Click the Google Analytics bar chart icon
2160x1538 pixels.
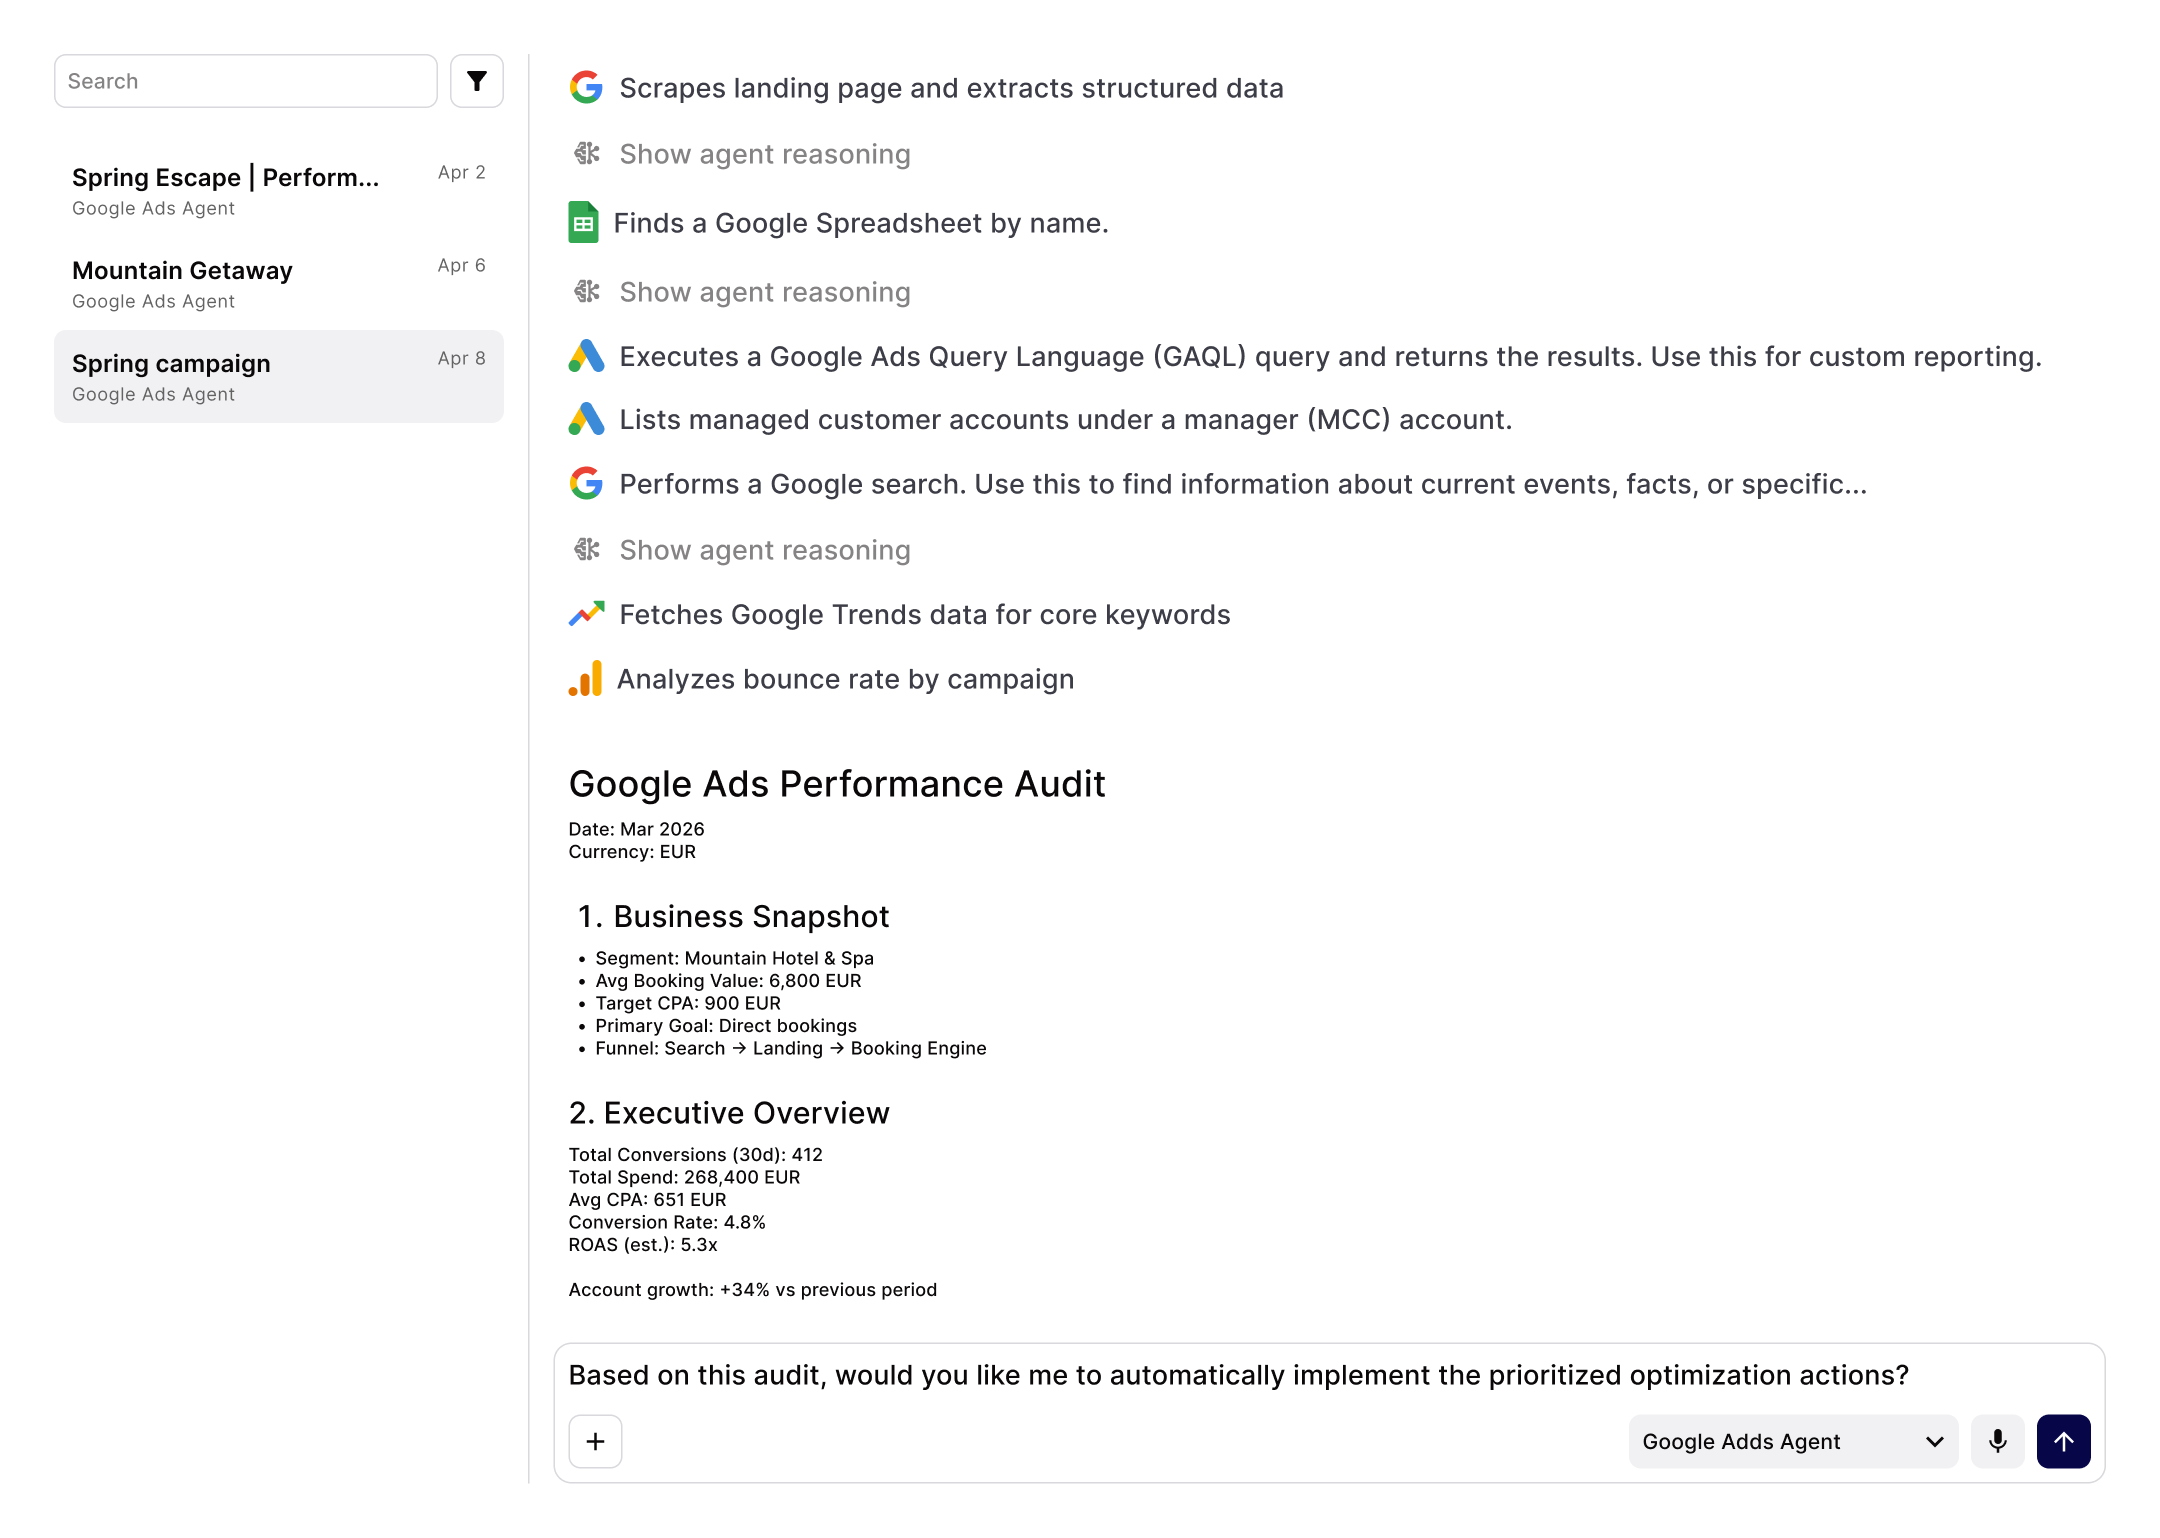tap(586, 679)
